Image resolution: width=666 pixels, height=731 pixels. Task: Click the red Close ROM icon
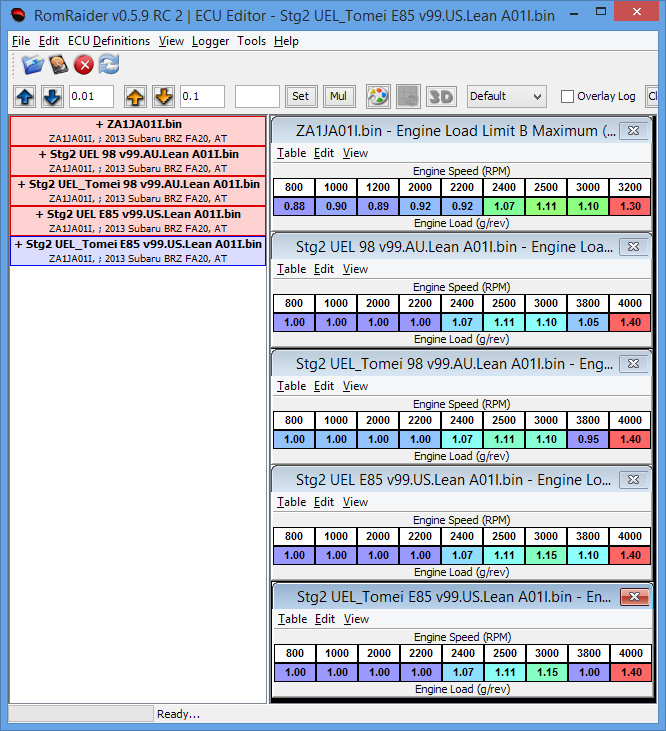[x=84, y=65]
